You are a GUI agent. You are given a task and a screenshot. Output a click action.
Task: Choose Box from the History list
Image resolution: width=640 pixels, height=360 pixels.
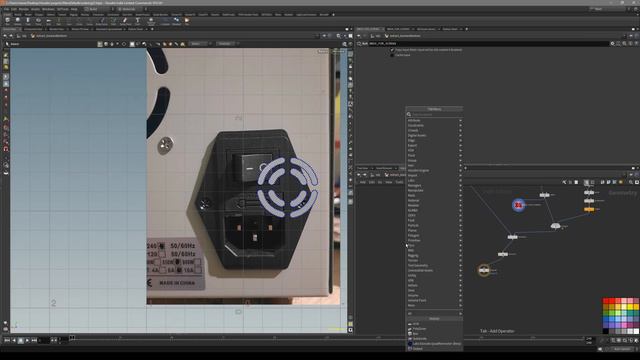(416, 334)
